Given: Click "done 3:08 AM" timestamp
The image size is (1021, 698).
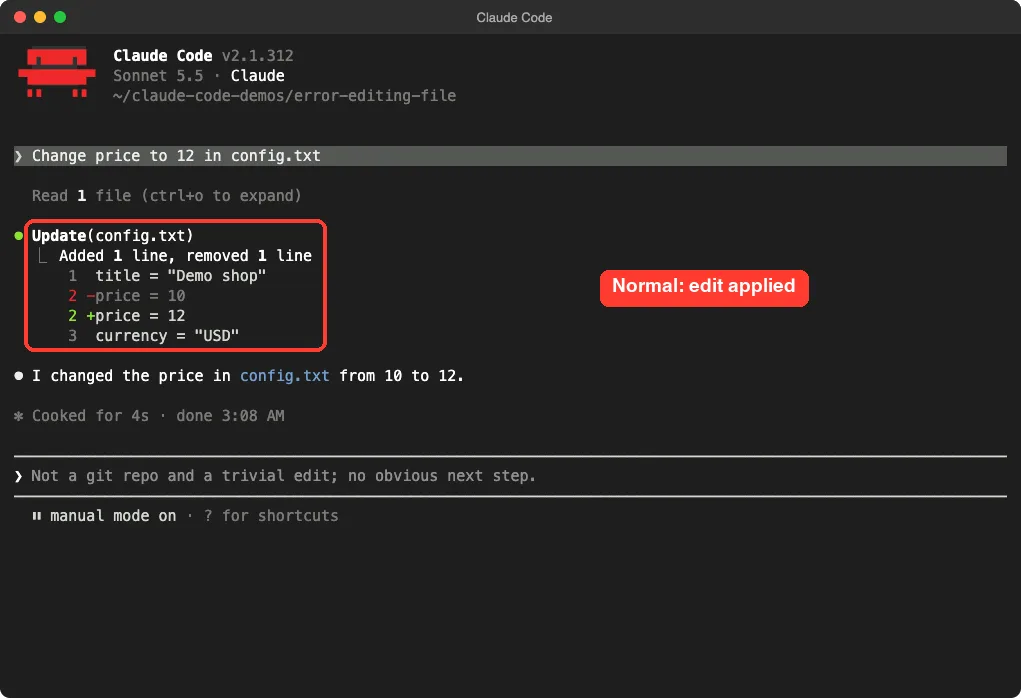Looking at the screenshot, I should pyautogui.click(x=230, y=416).
